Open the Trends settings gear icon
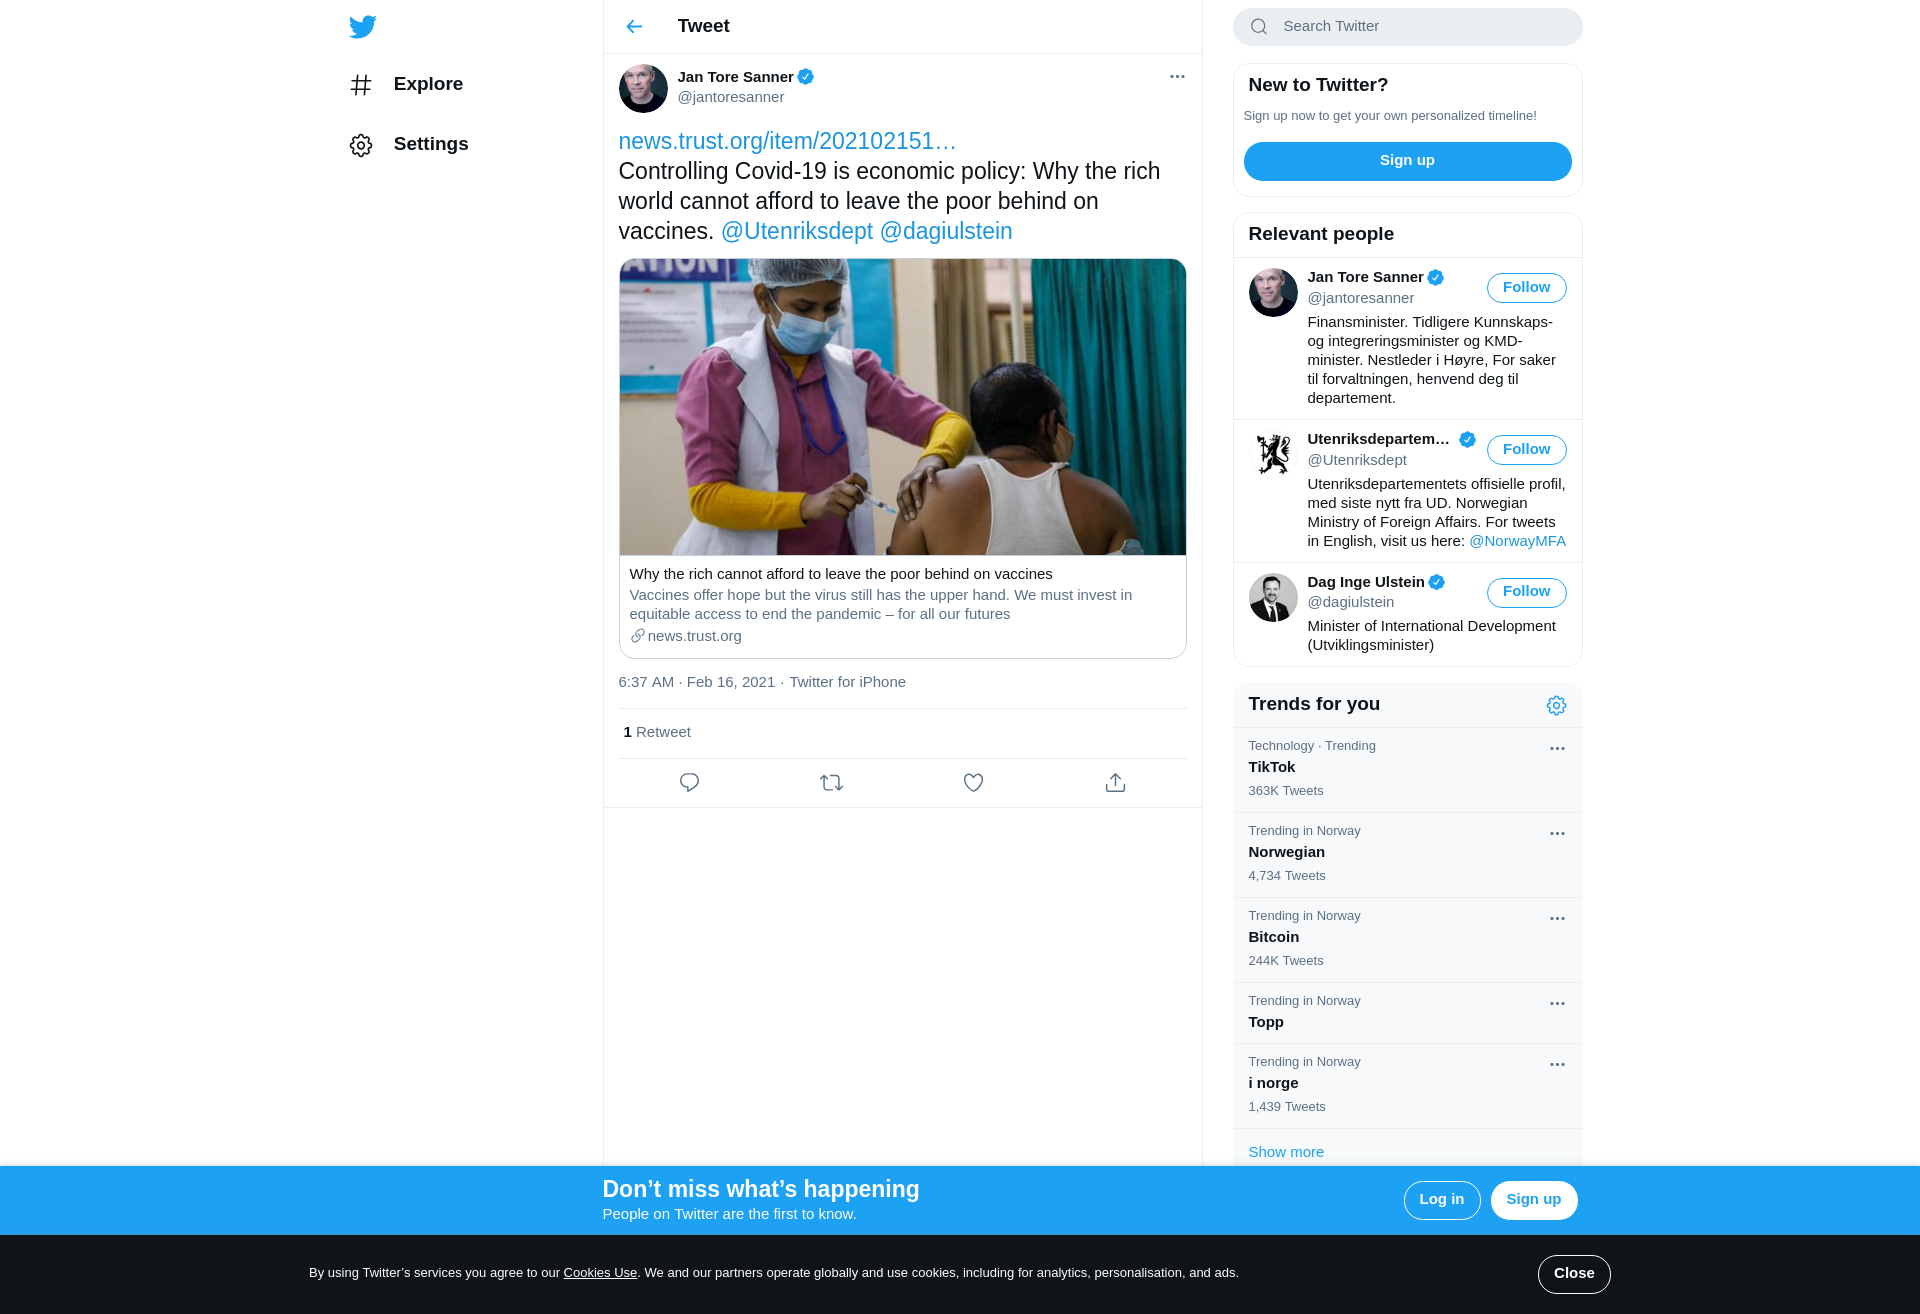This screenshot has width=1920, height=1314. [x=1556, y=706]
